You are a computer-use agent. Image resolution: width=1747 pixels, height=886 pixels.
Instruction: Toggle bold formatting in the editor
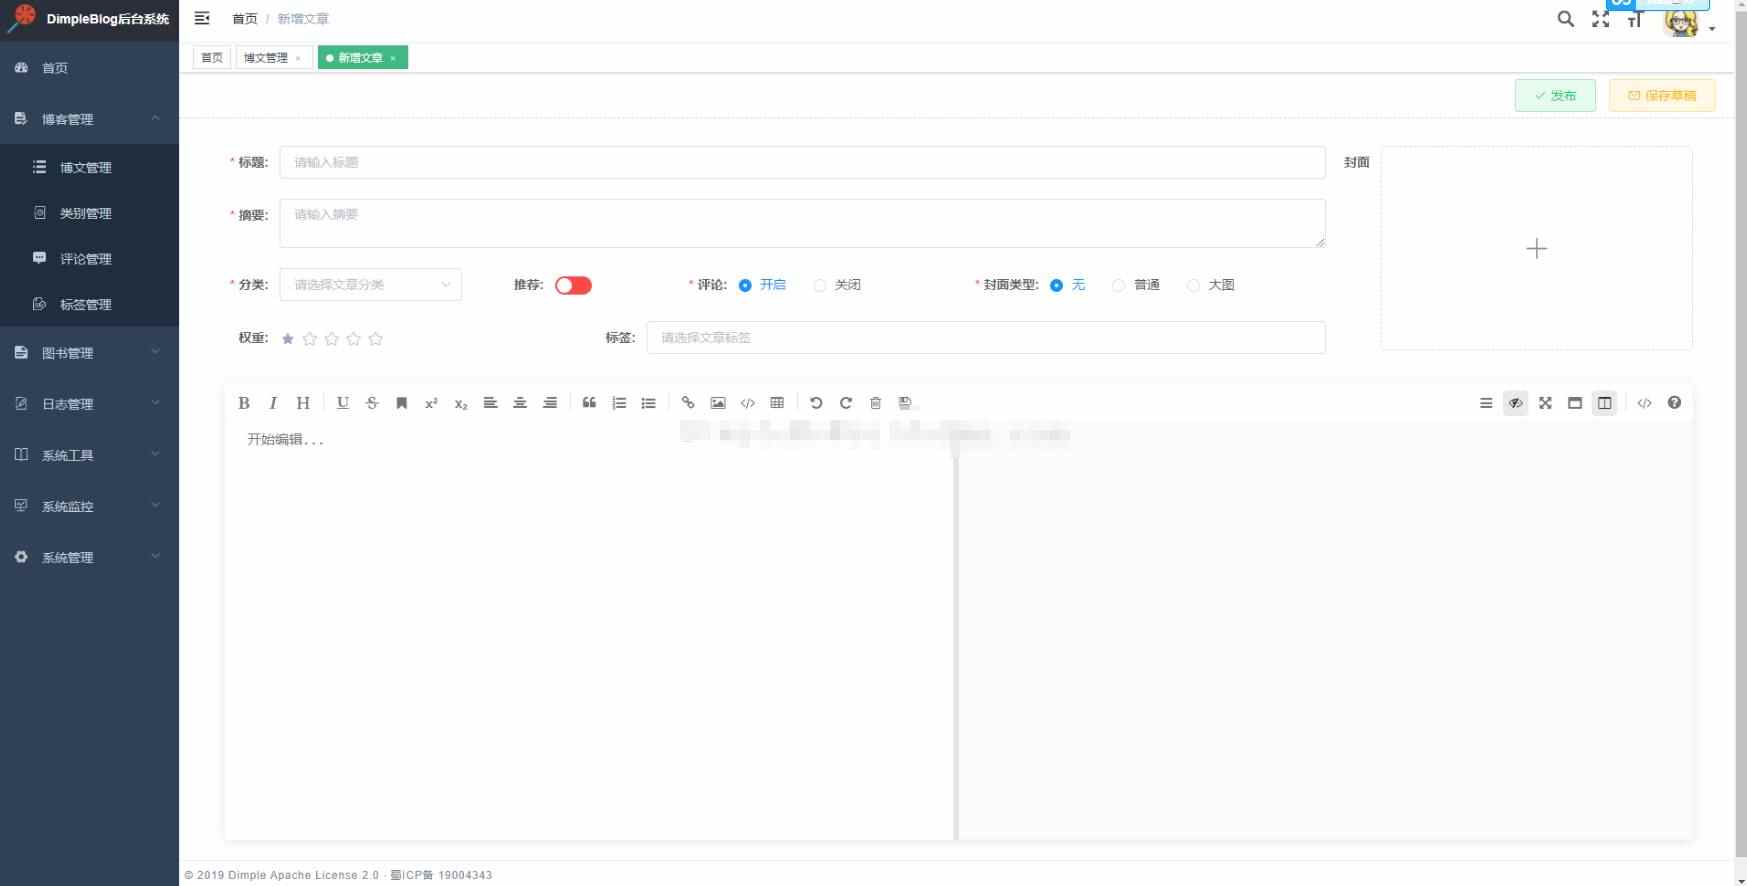244,403
